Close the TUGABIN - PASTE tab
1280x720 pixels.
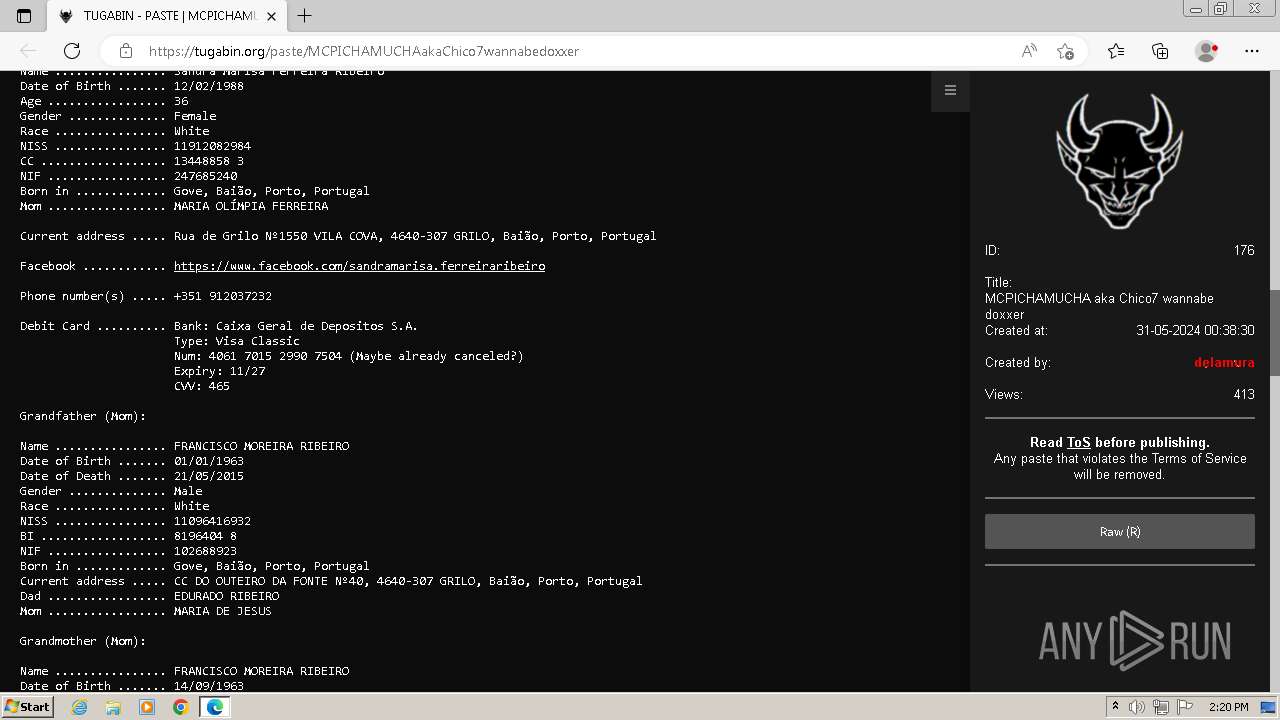271,16
